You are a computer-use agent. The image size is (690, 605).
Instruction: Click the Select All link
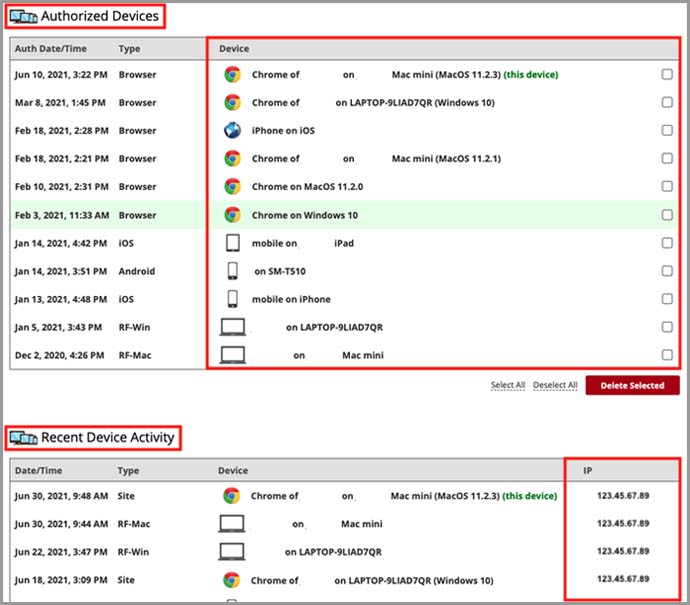point(508,385)
